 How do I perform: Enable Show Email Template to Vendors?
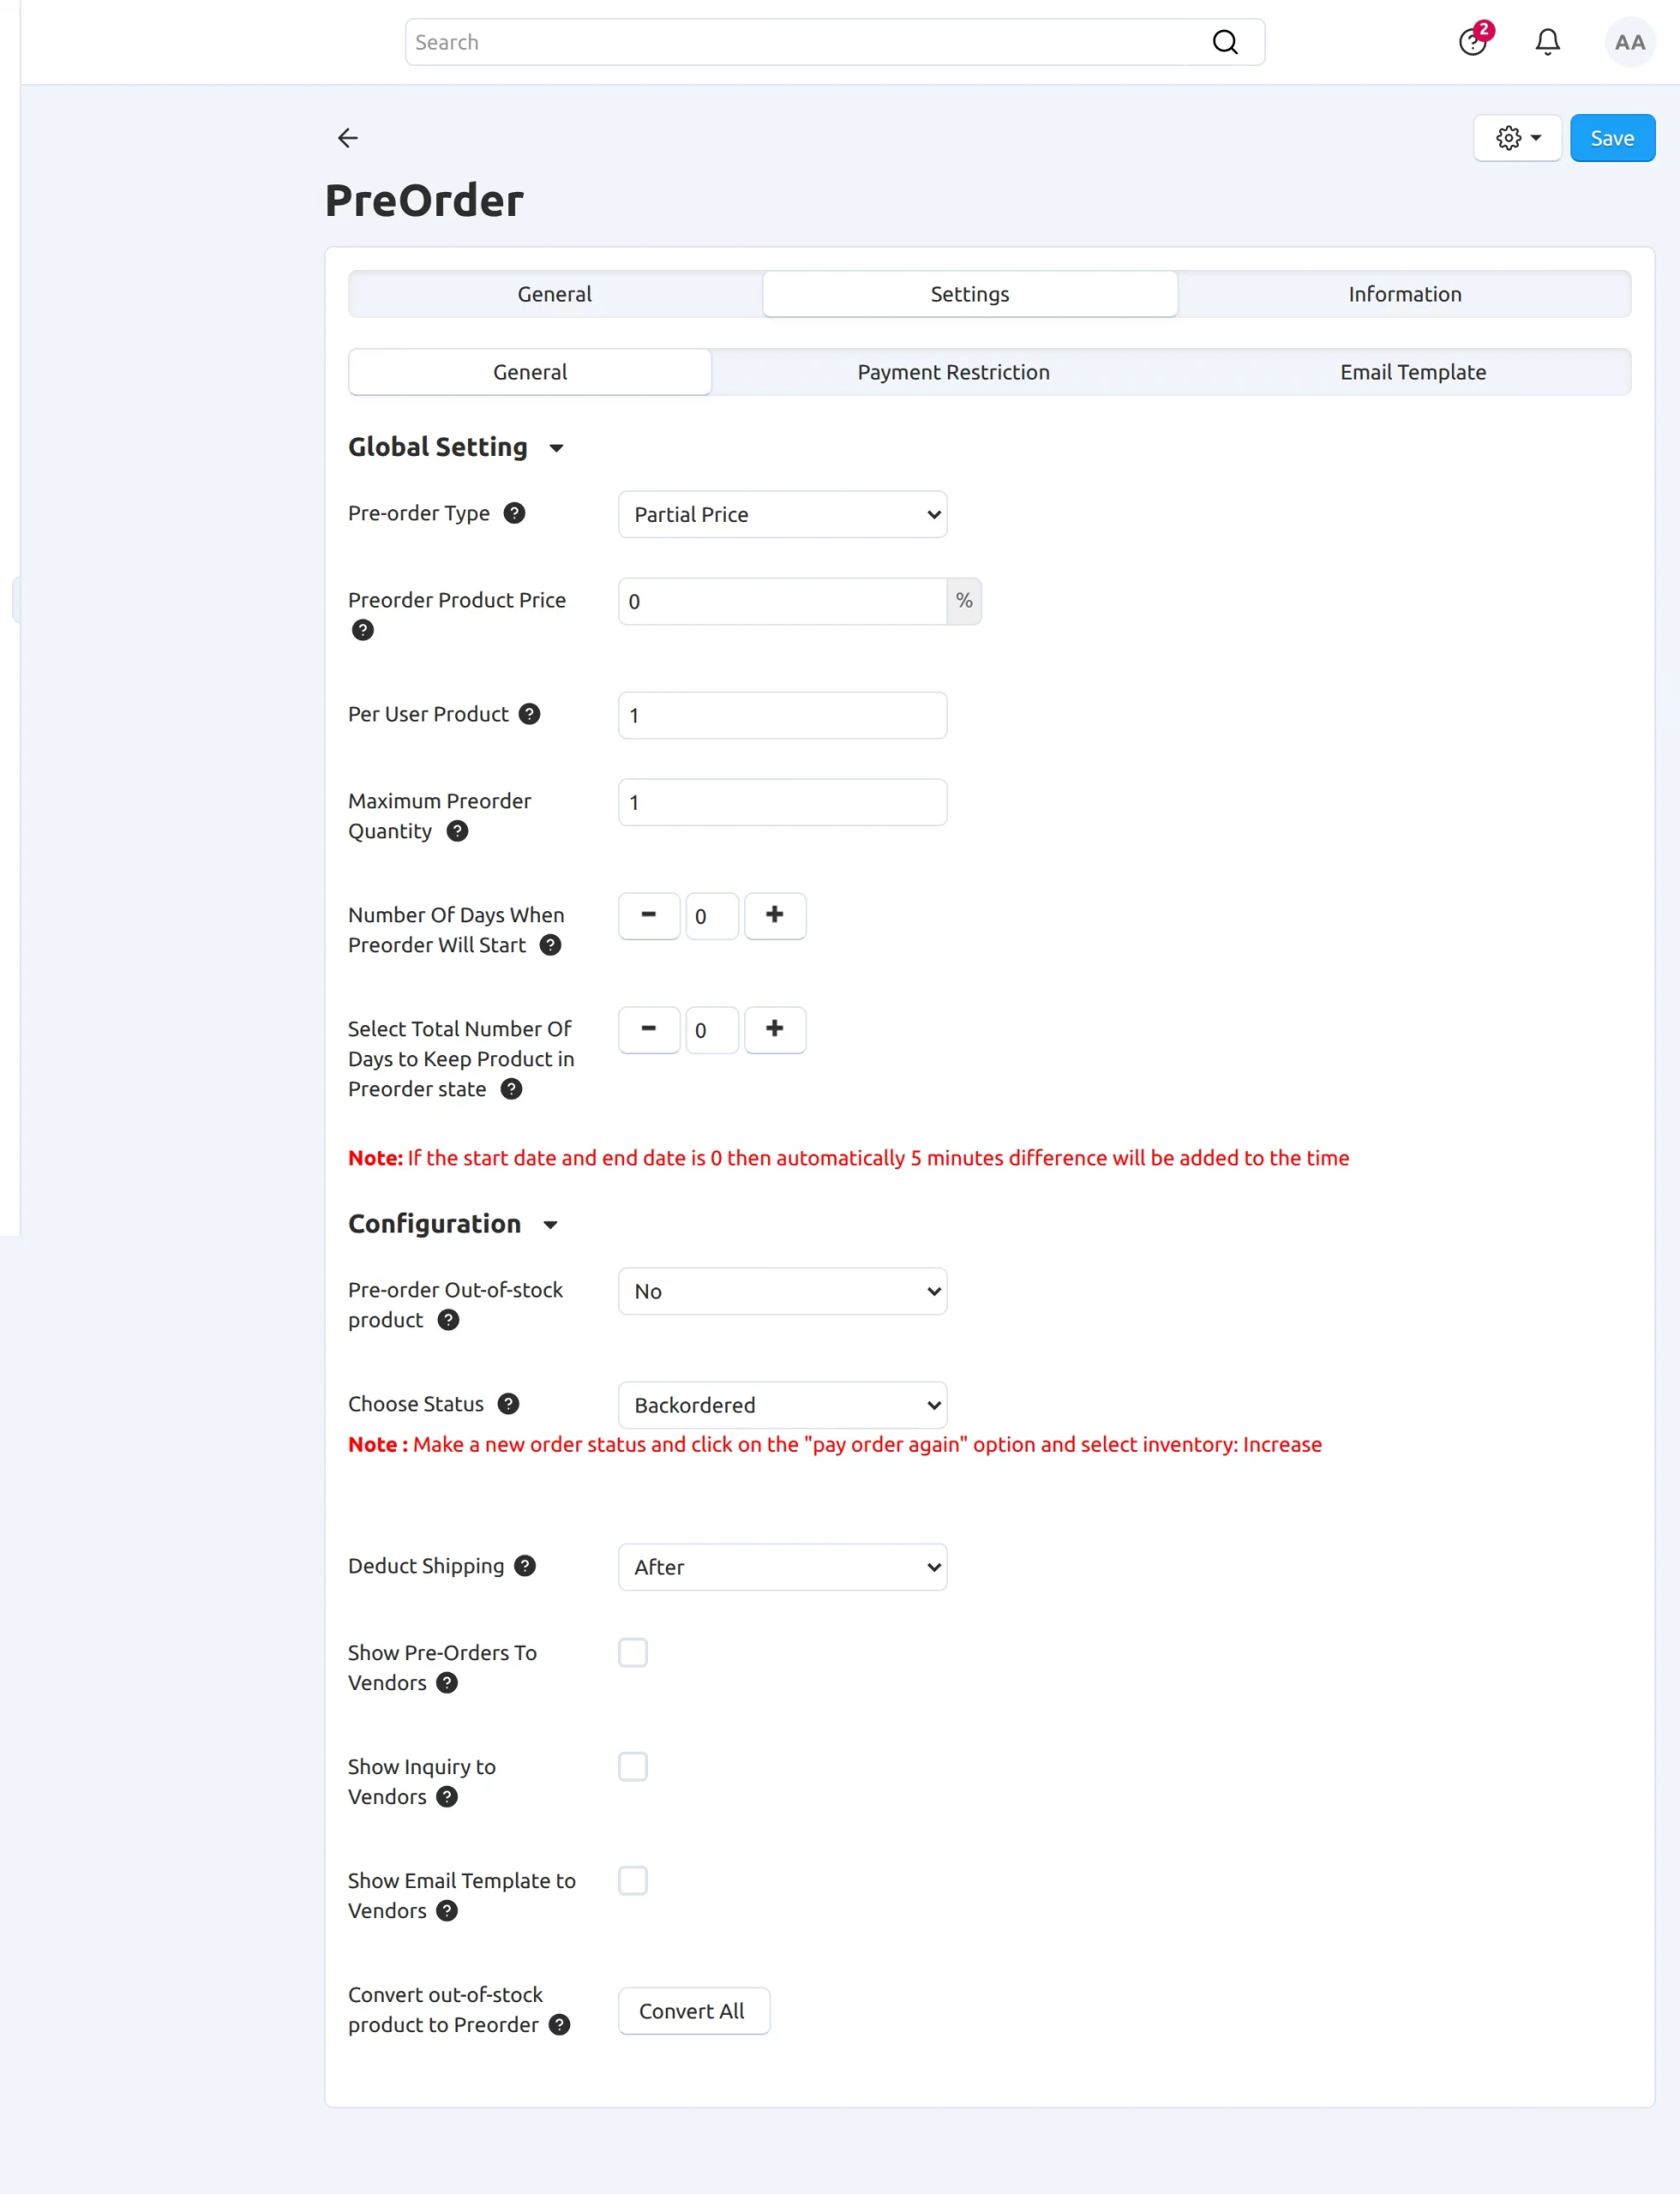633,1880
